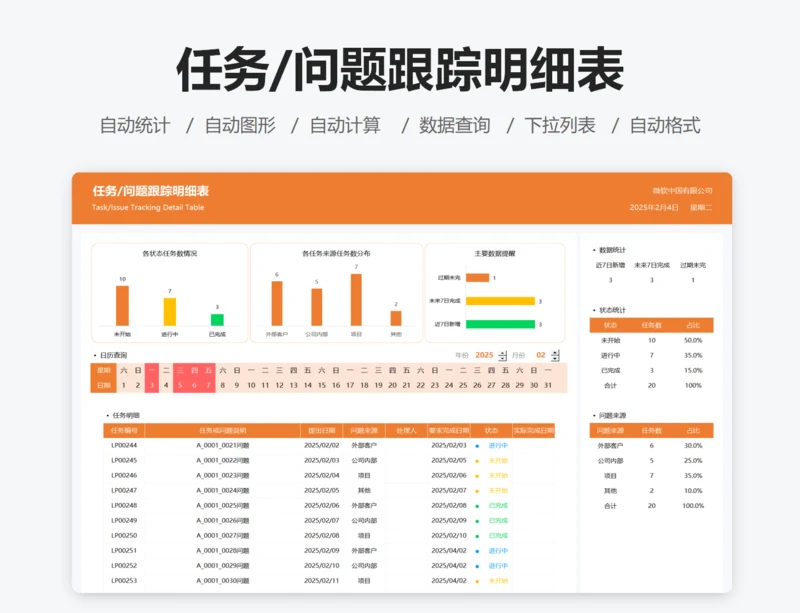
Task: Select description A_0001_0027问题
Action: click(x=223, y=536)
